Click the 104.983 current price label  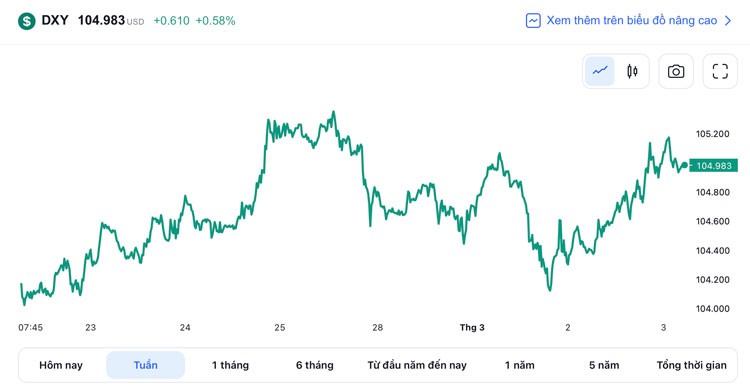pyautogui.click(x=714, y=166)
